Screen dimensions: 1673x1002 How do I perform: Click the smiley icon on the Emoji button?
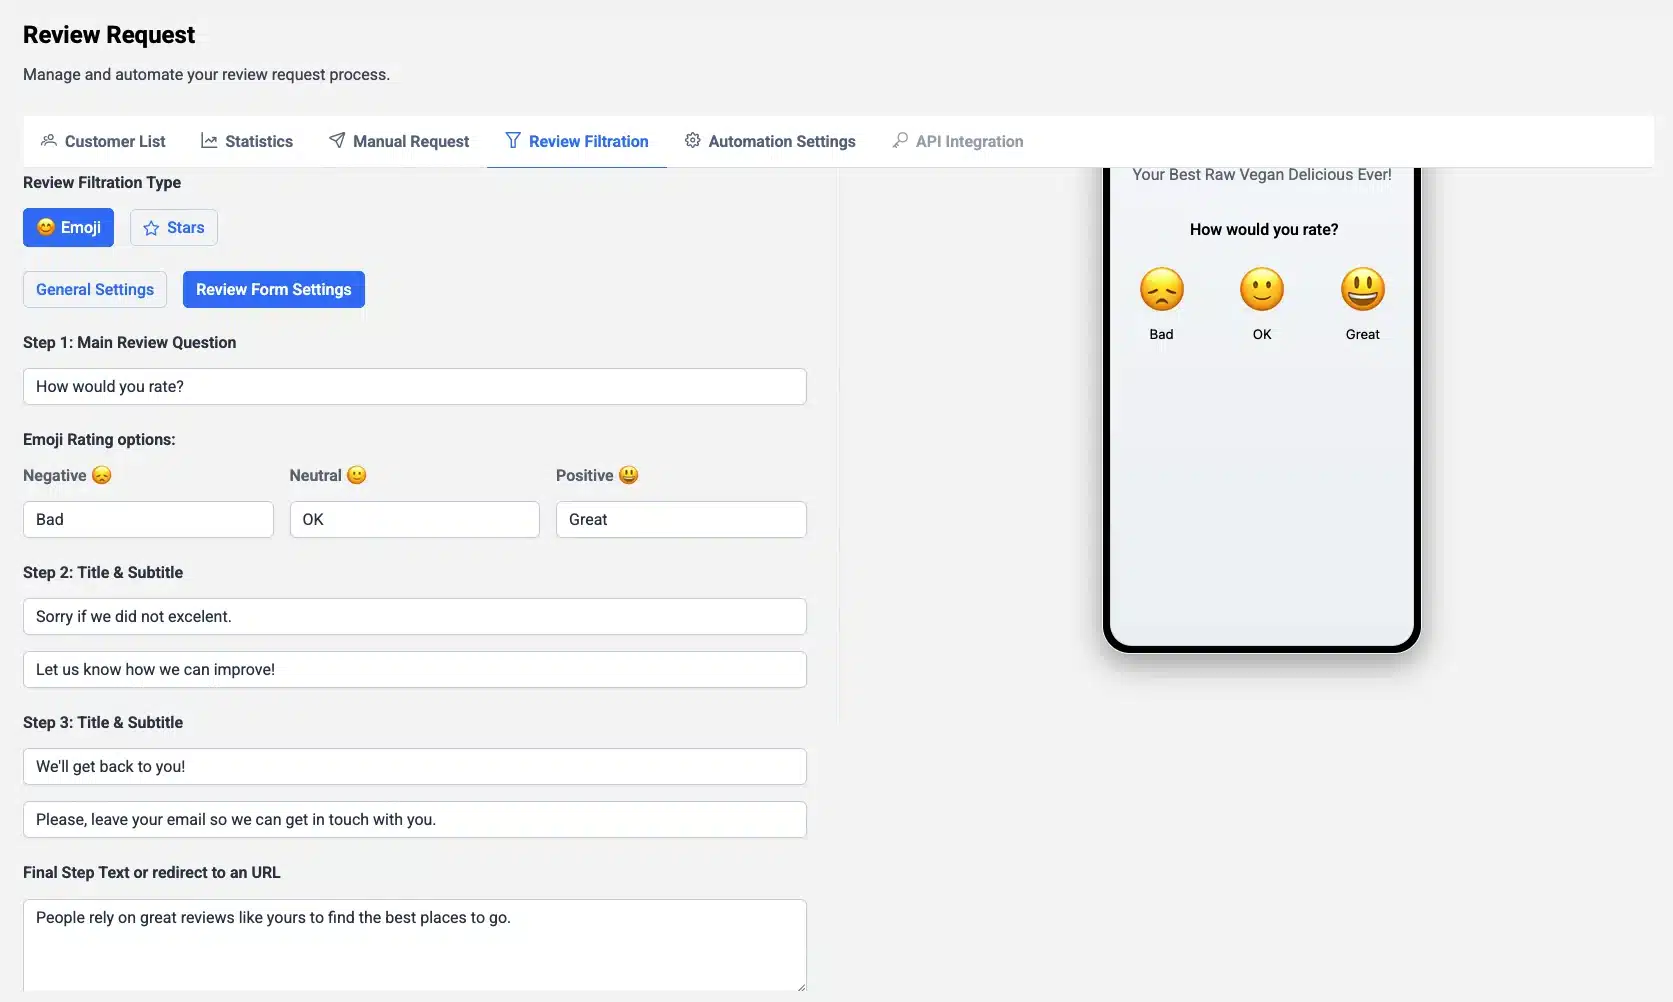point(44,228)
